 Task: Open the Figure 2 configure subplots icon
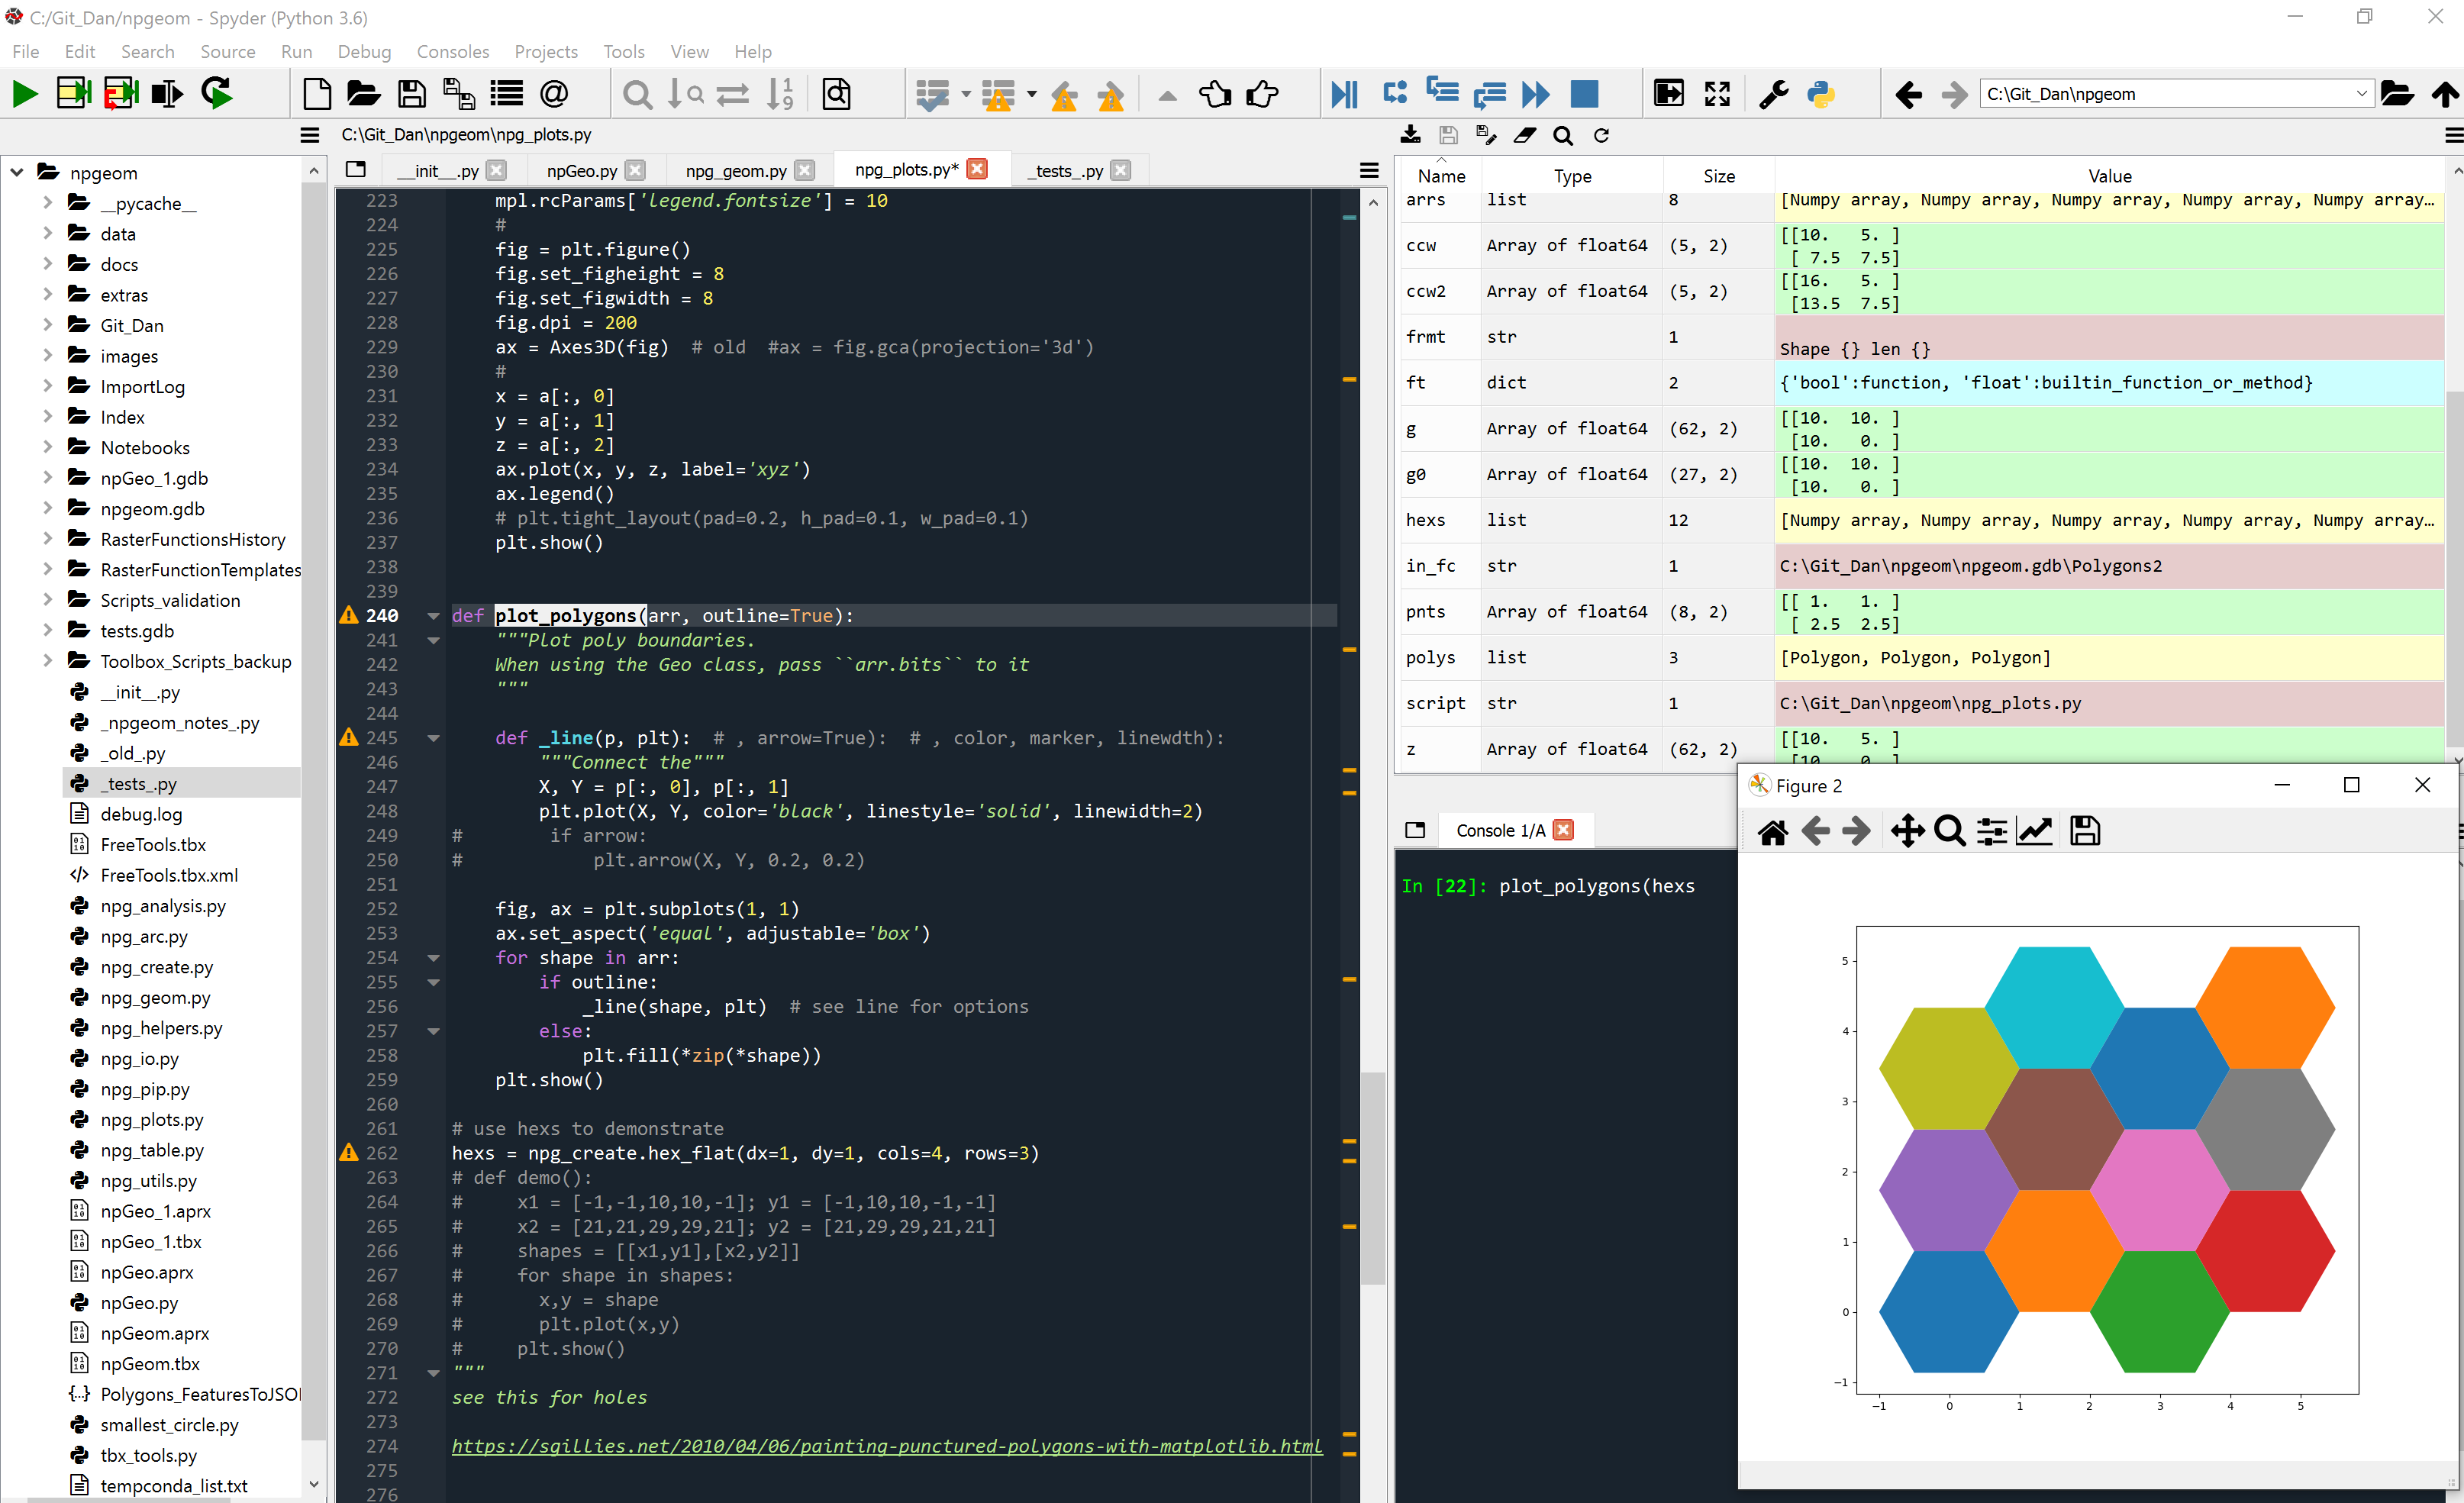tap(1992, 831)
